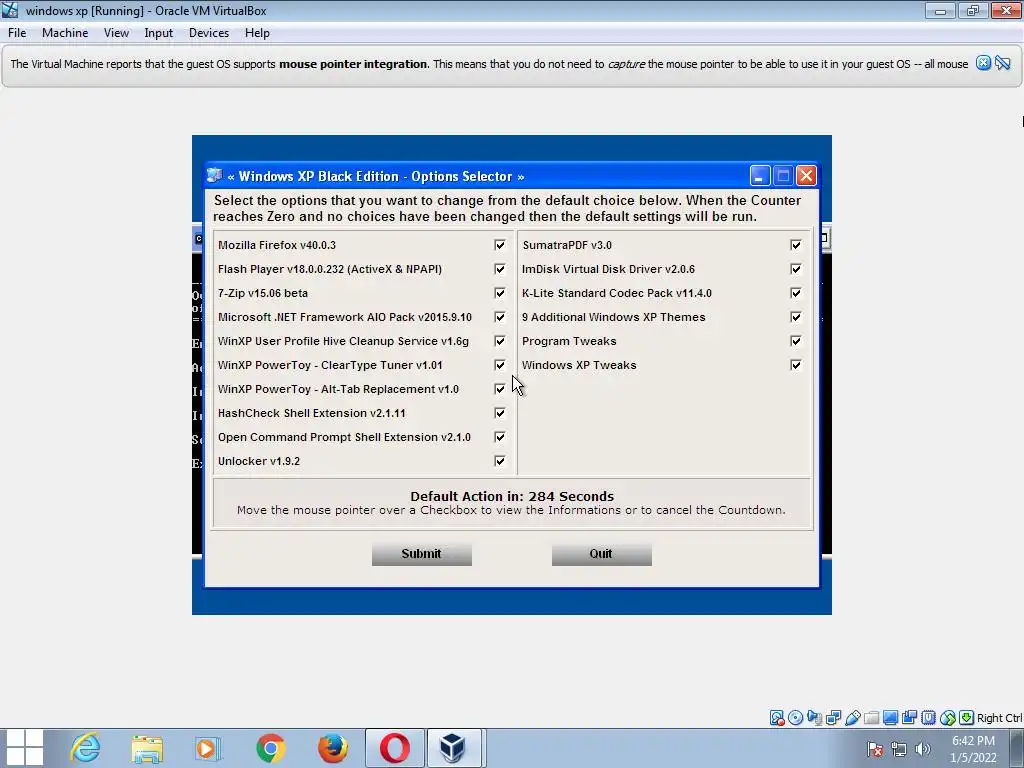Launch Firefox from taskbar
Image resolution: width=1024 pixels, height=768 pixels.
[332, 748]
